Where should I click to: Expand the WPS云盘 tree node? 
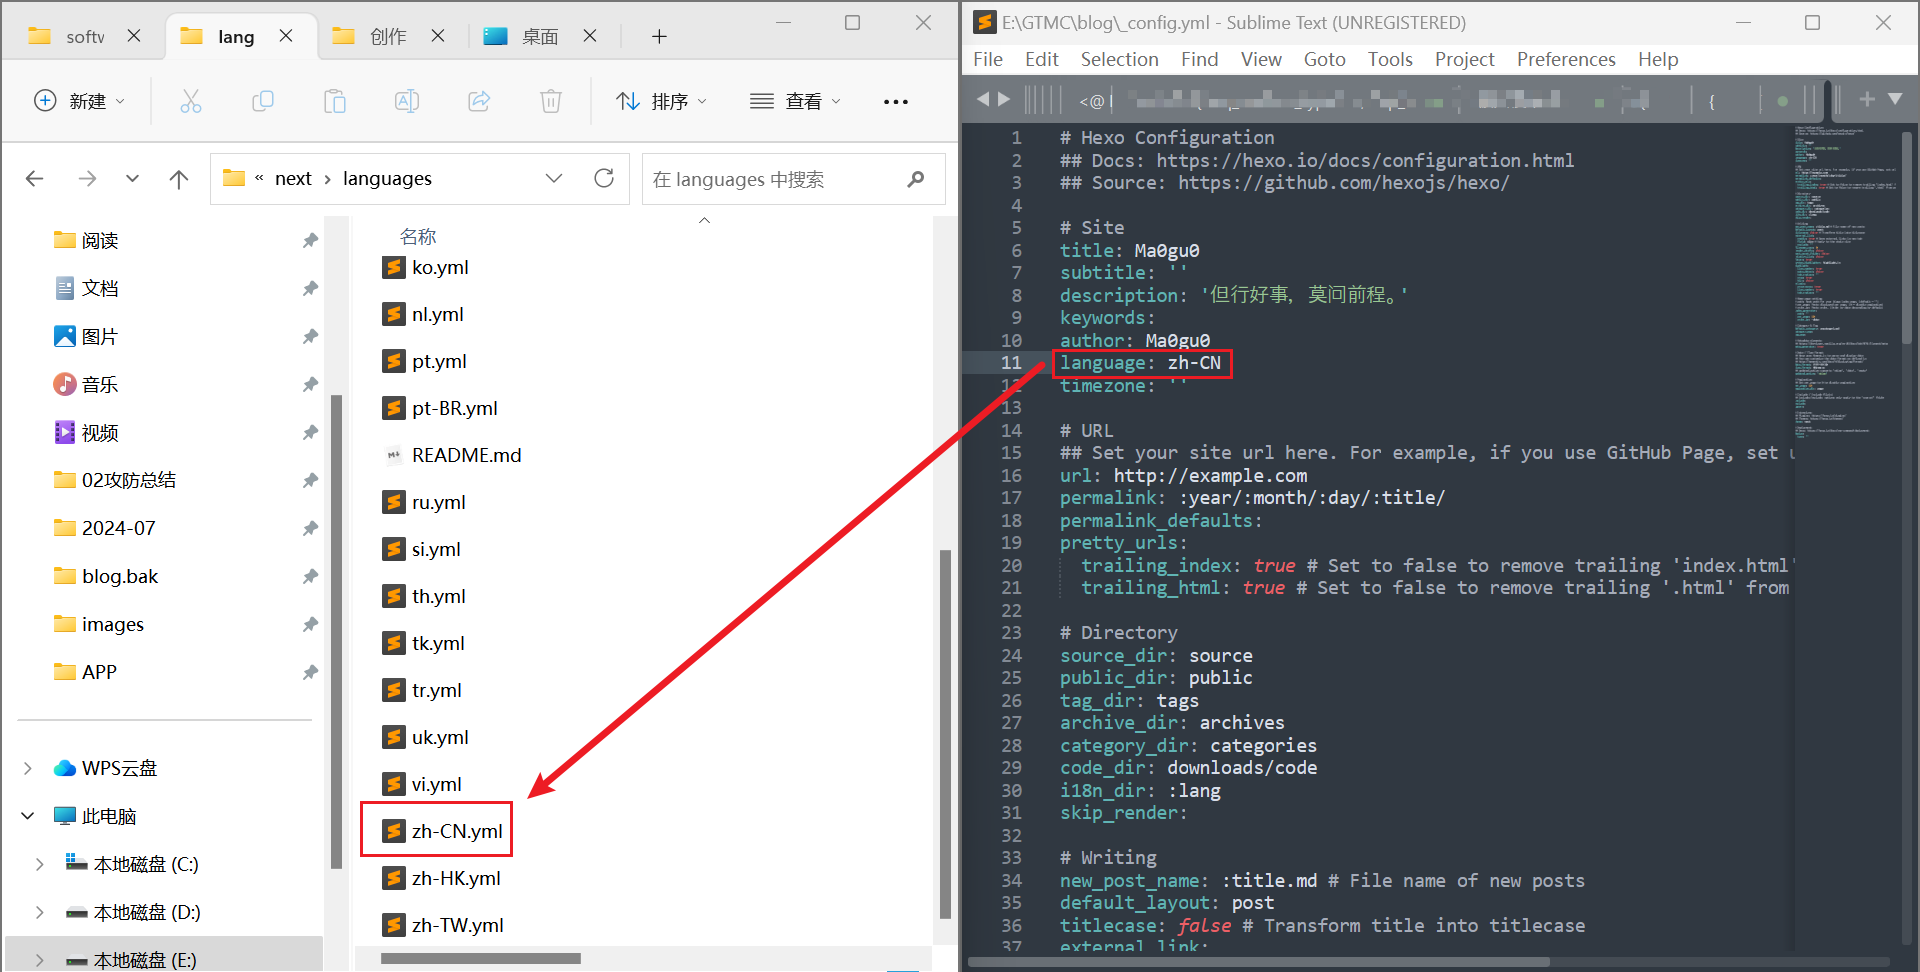coord(28,768)
